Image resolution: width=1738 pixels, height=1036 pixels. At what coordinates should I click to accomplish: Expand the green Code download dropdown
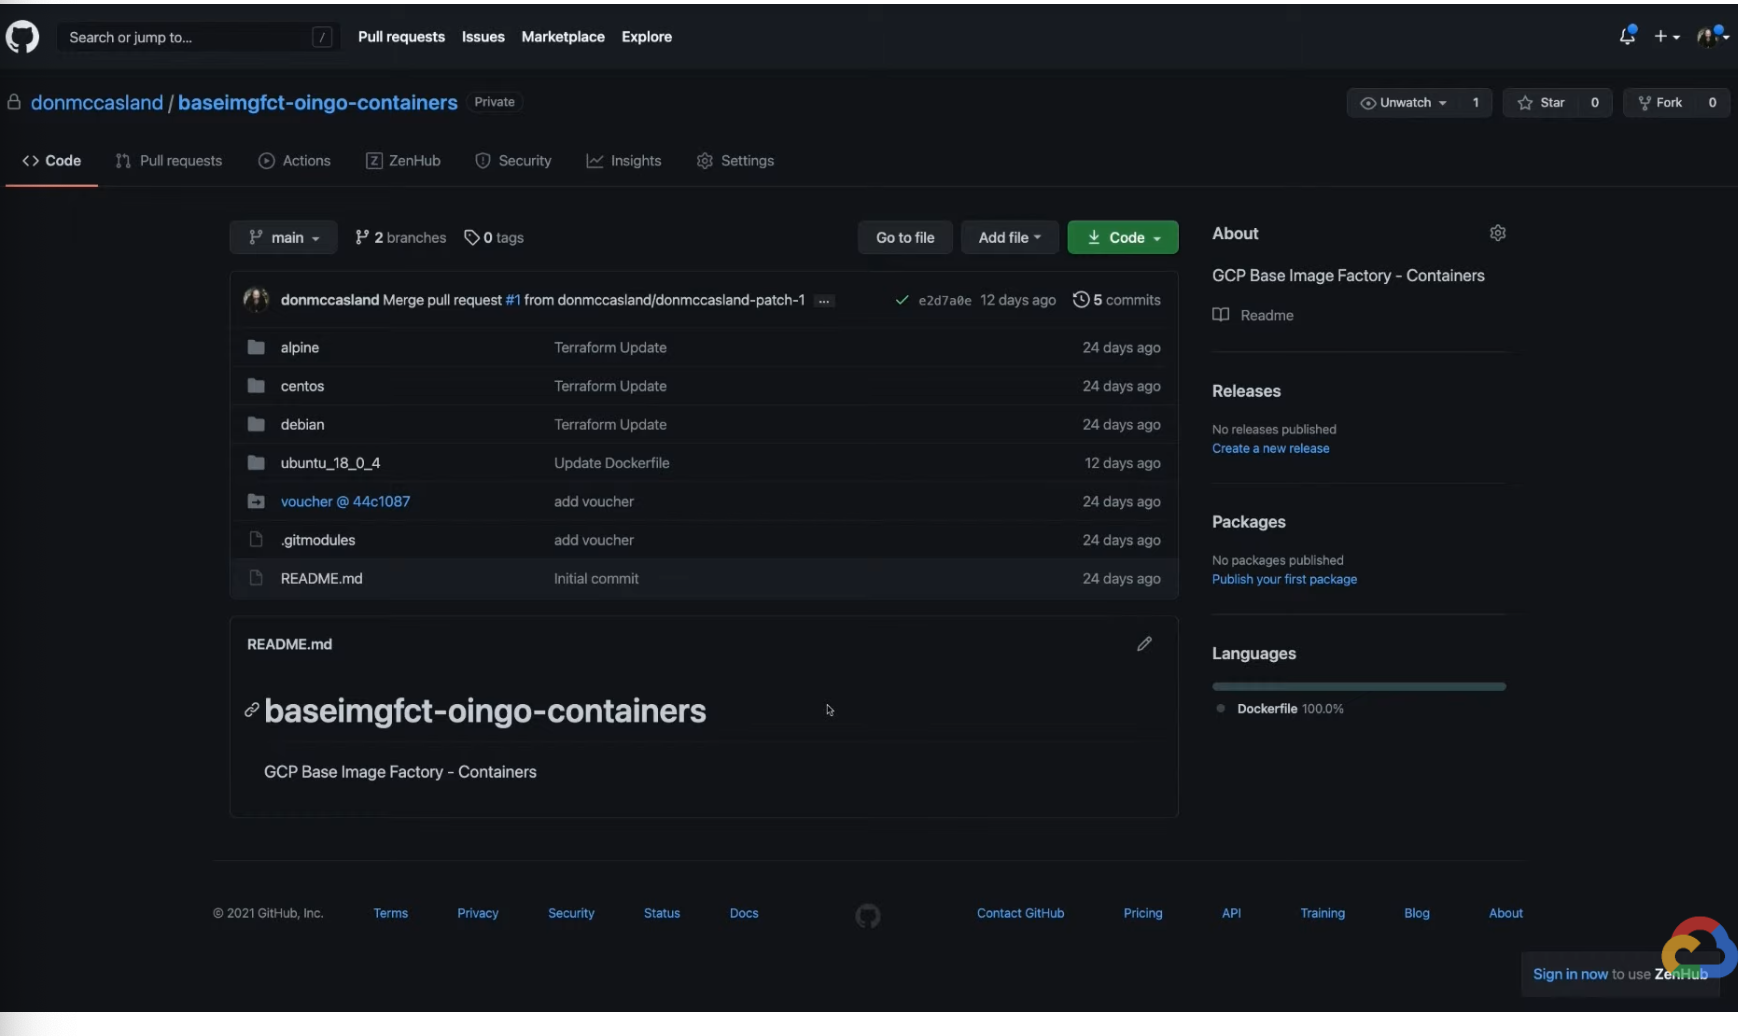coord(1123,237)
